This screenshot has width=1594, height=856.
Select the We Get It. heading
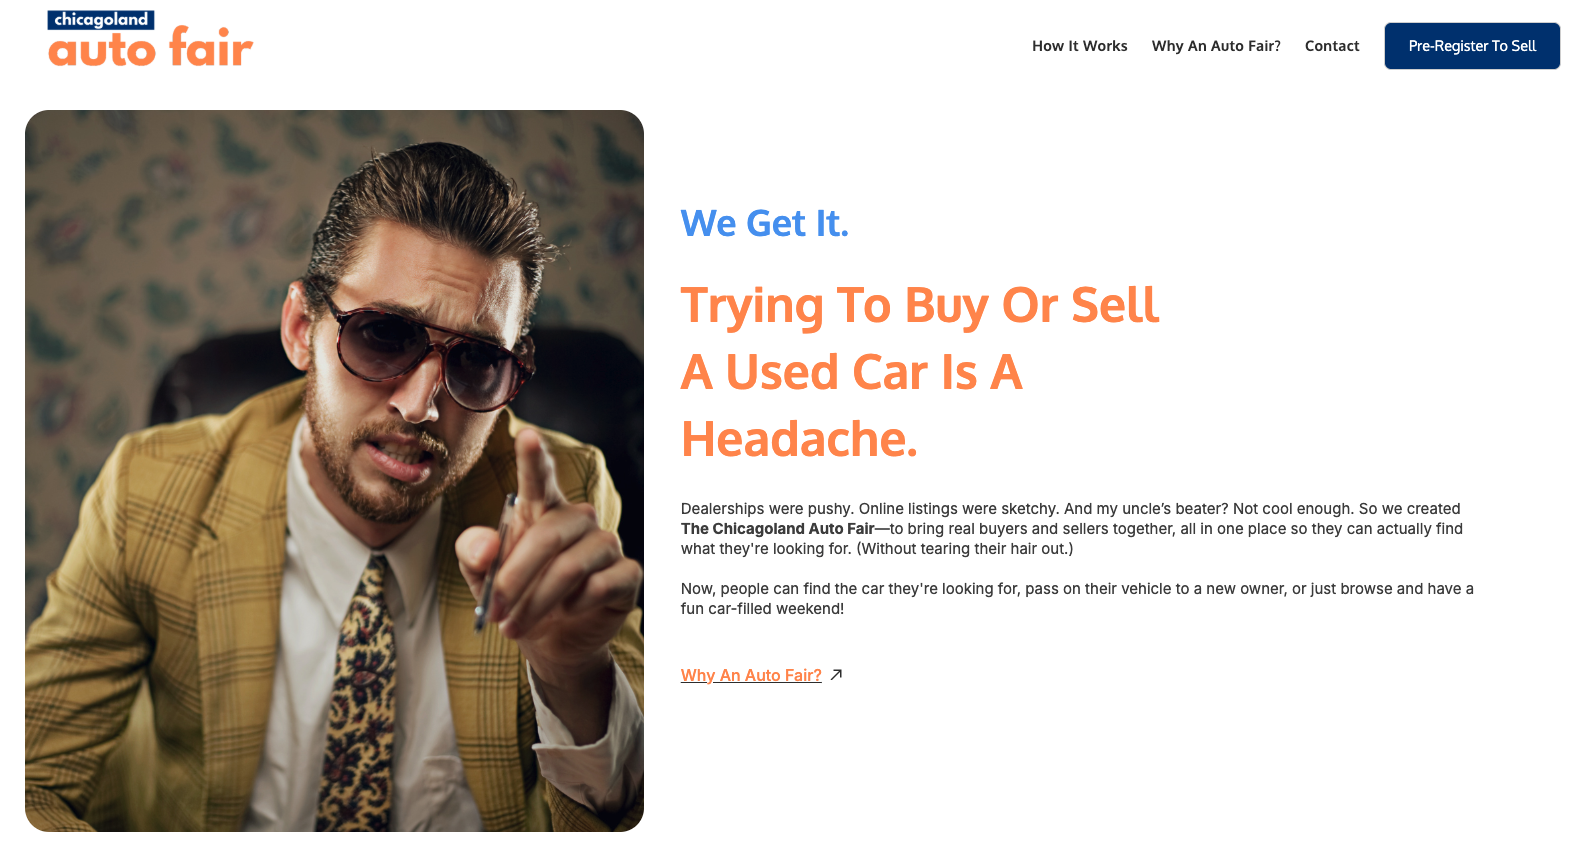tap(765, 223)
